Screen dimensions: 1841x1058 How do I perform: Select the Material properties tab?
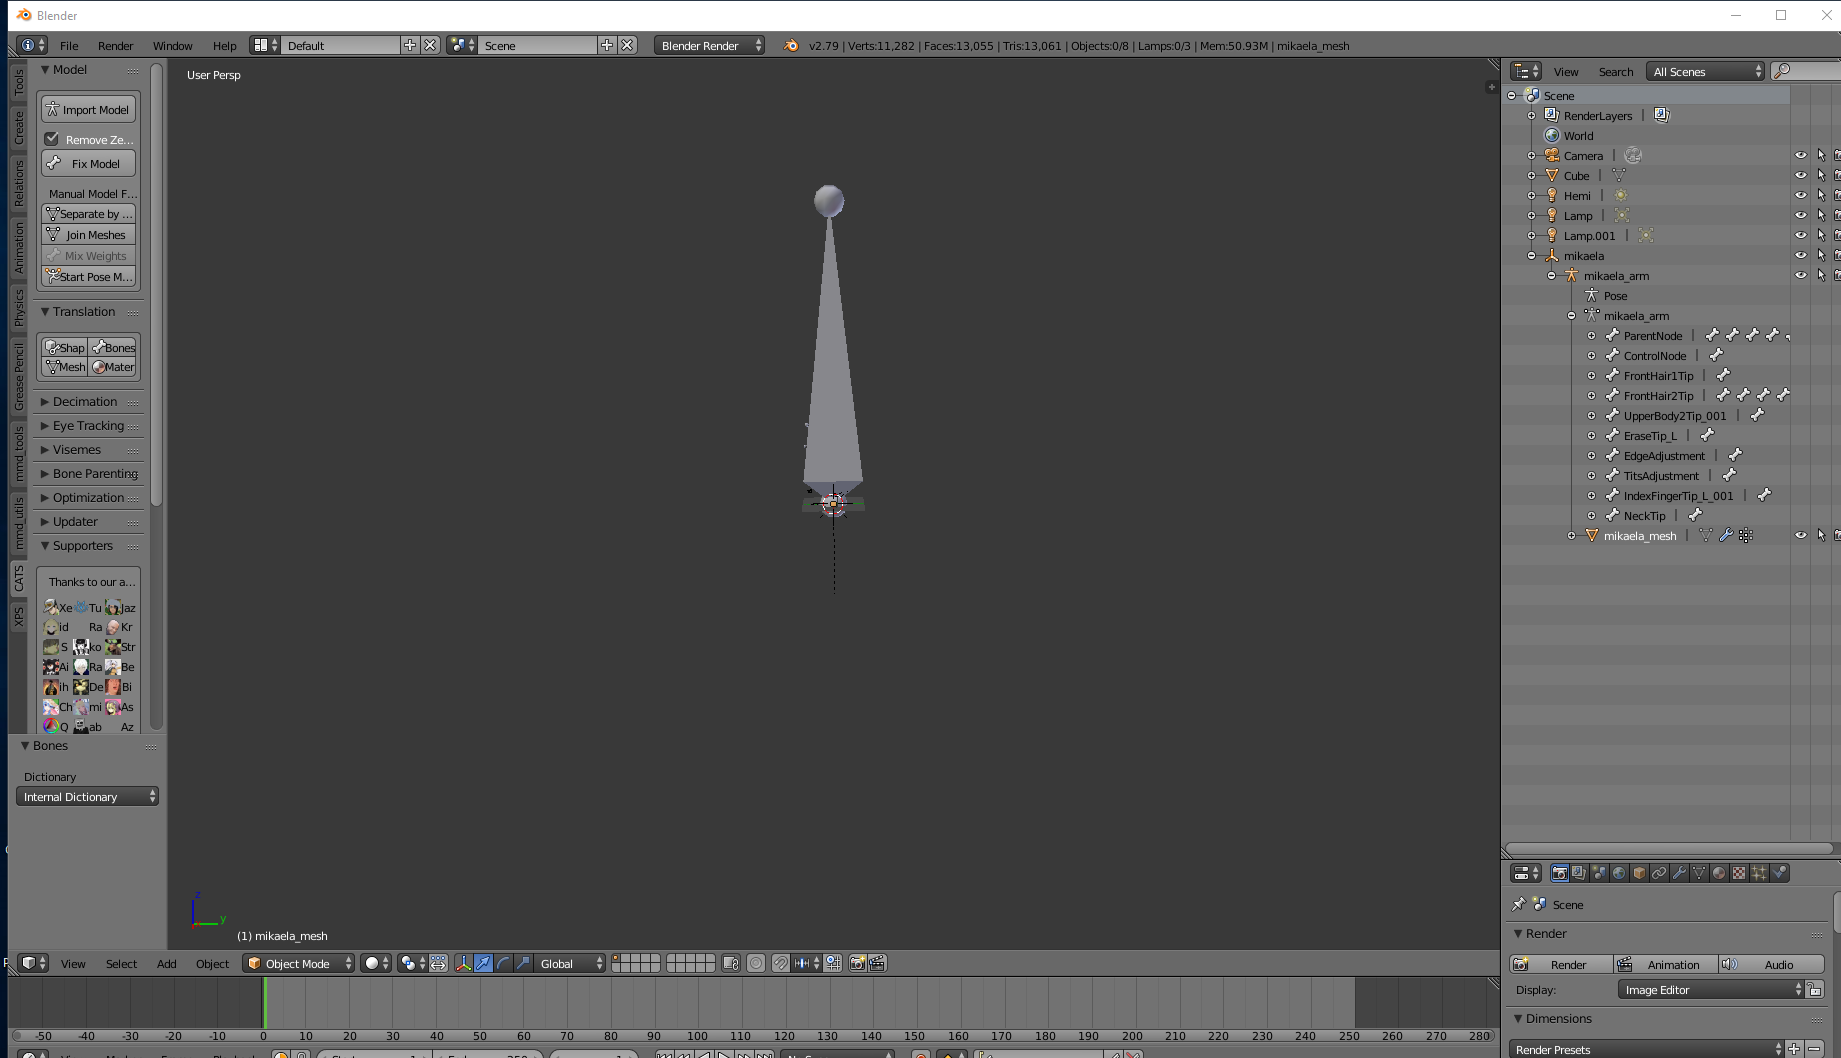(1719, 872)
